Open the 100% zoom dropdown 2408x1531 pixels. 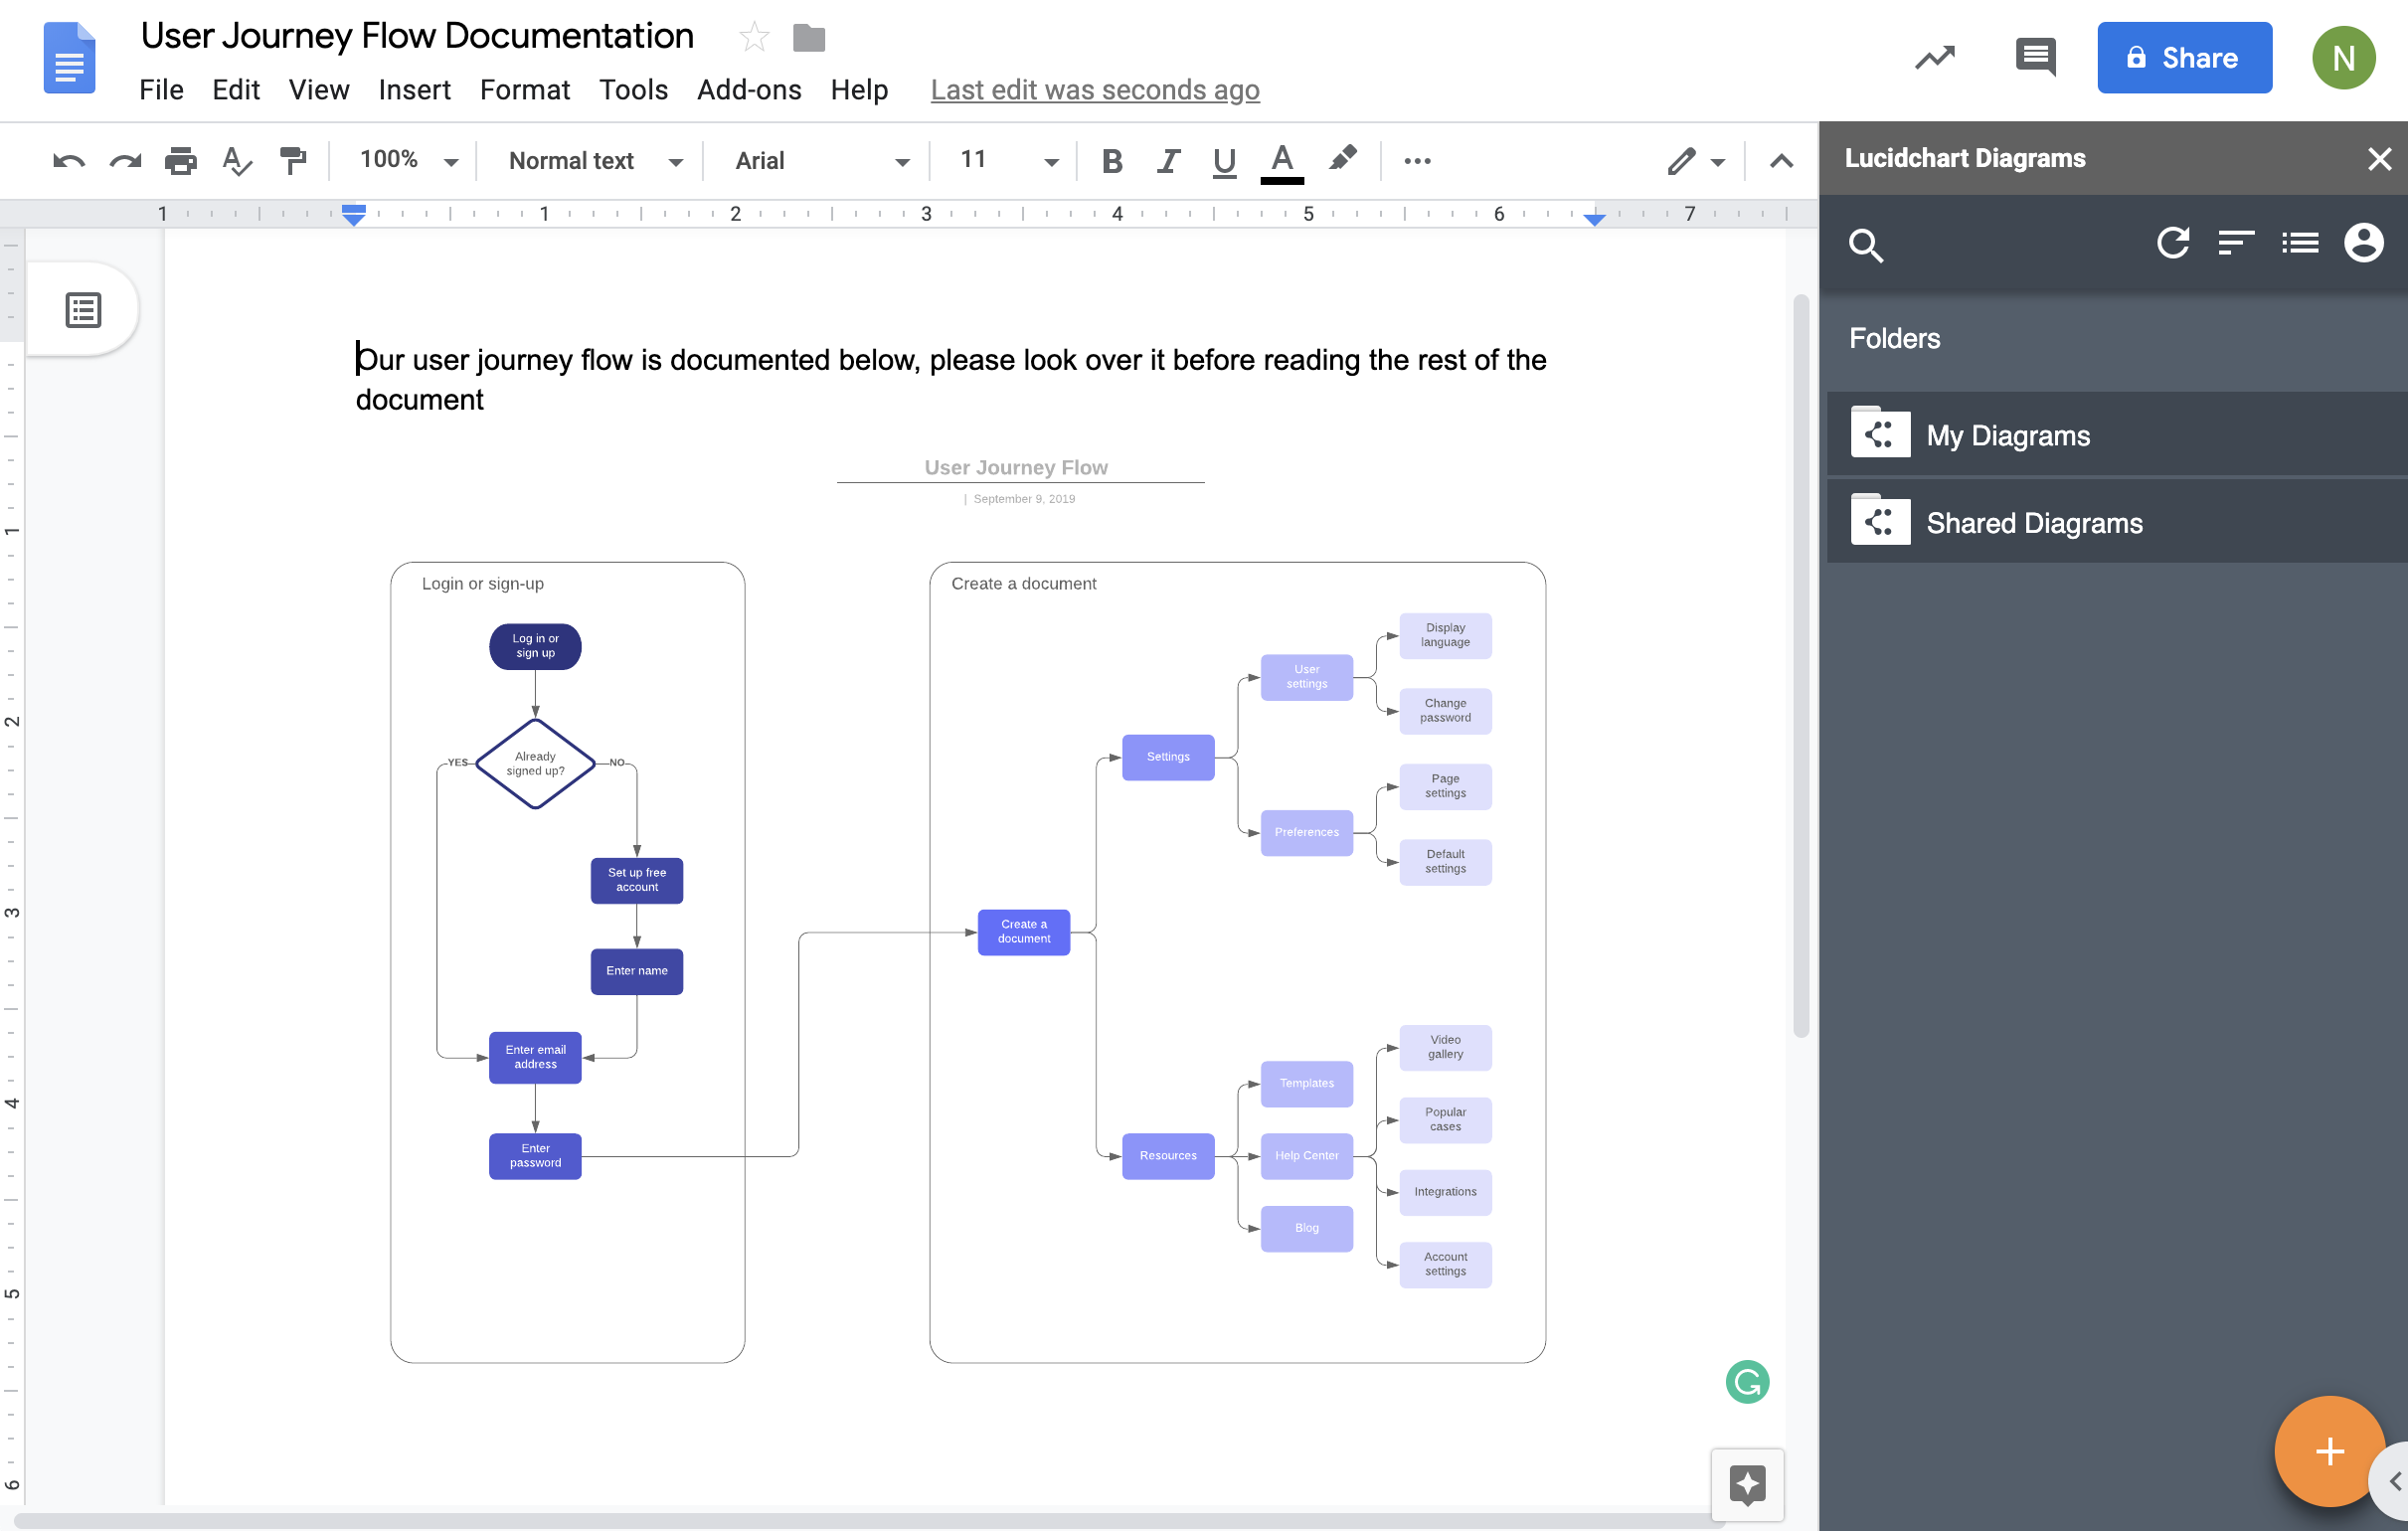click(404, 160)
